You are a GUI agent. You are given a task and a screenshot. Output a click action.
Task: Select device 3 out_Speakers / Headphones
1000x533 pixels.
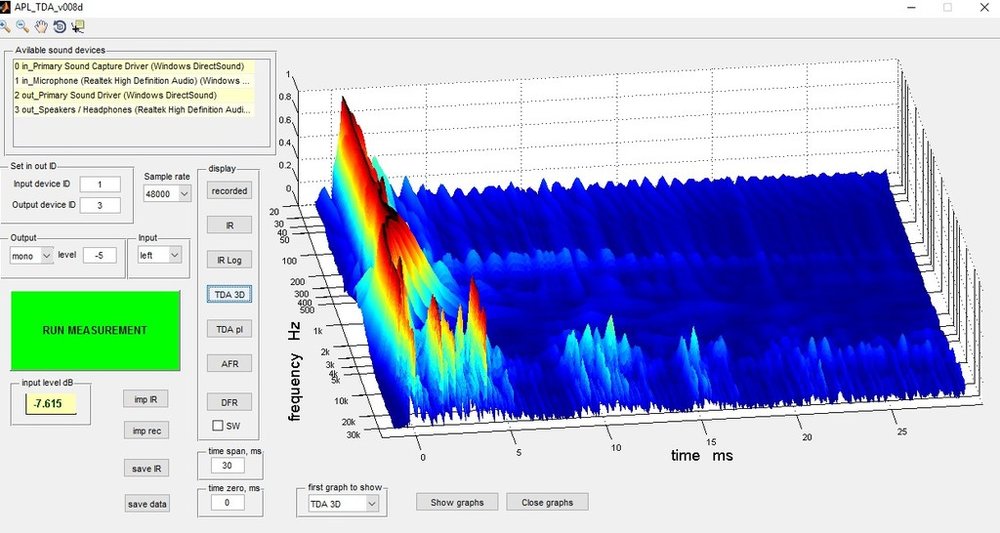click(133, 110)
